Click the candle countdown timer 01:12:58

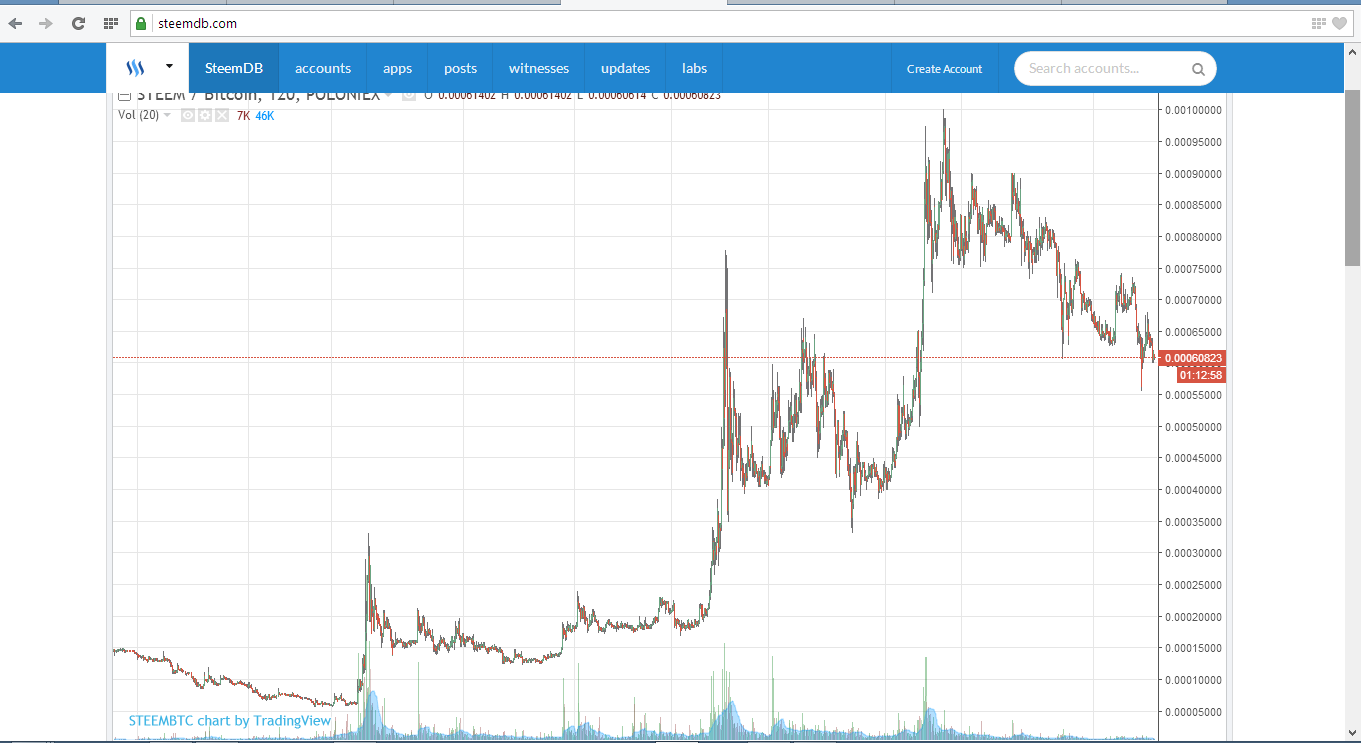(1200, 375)
